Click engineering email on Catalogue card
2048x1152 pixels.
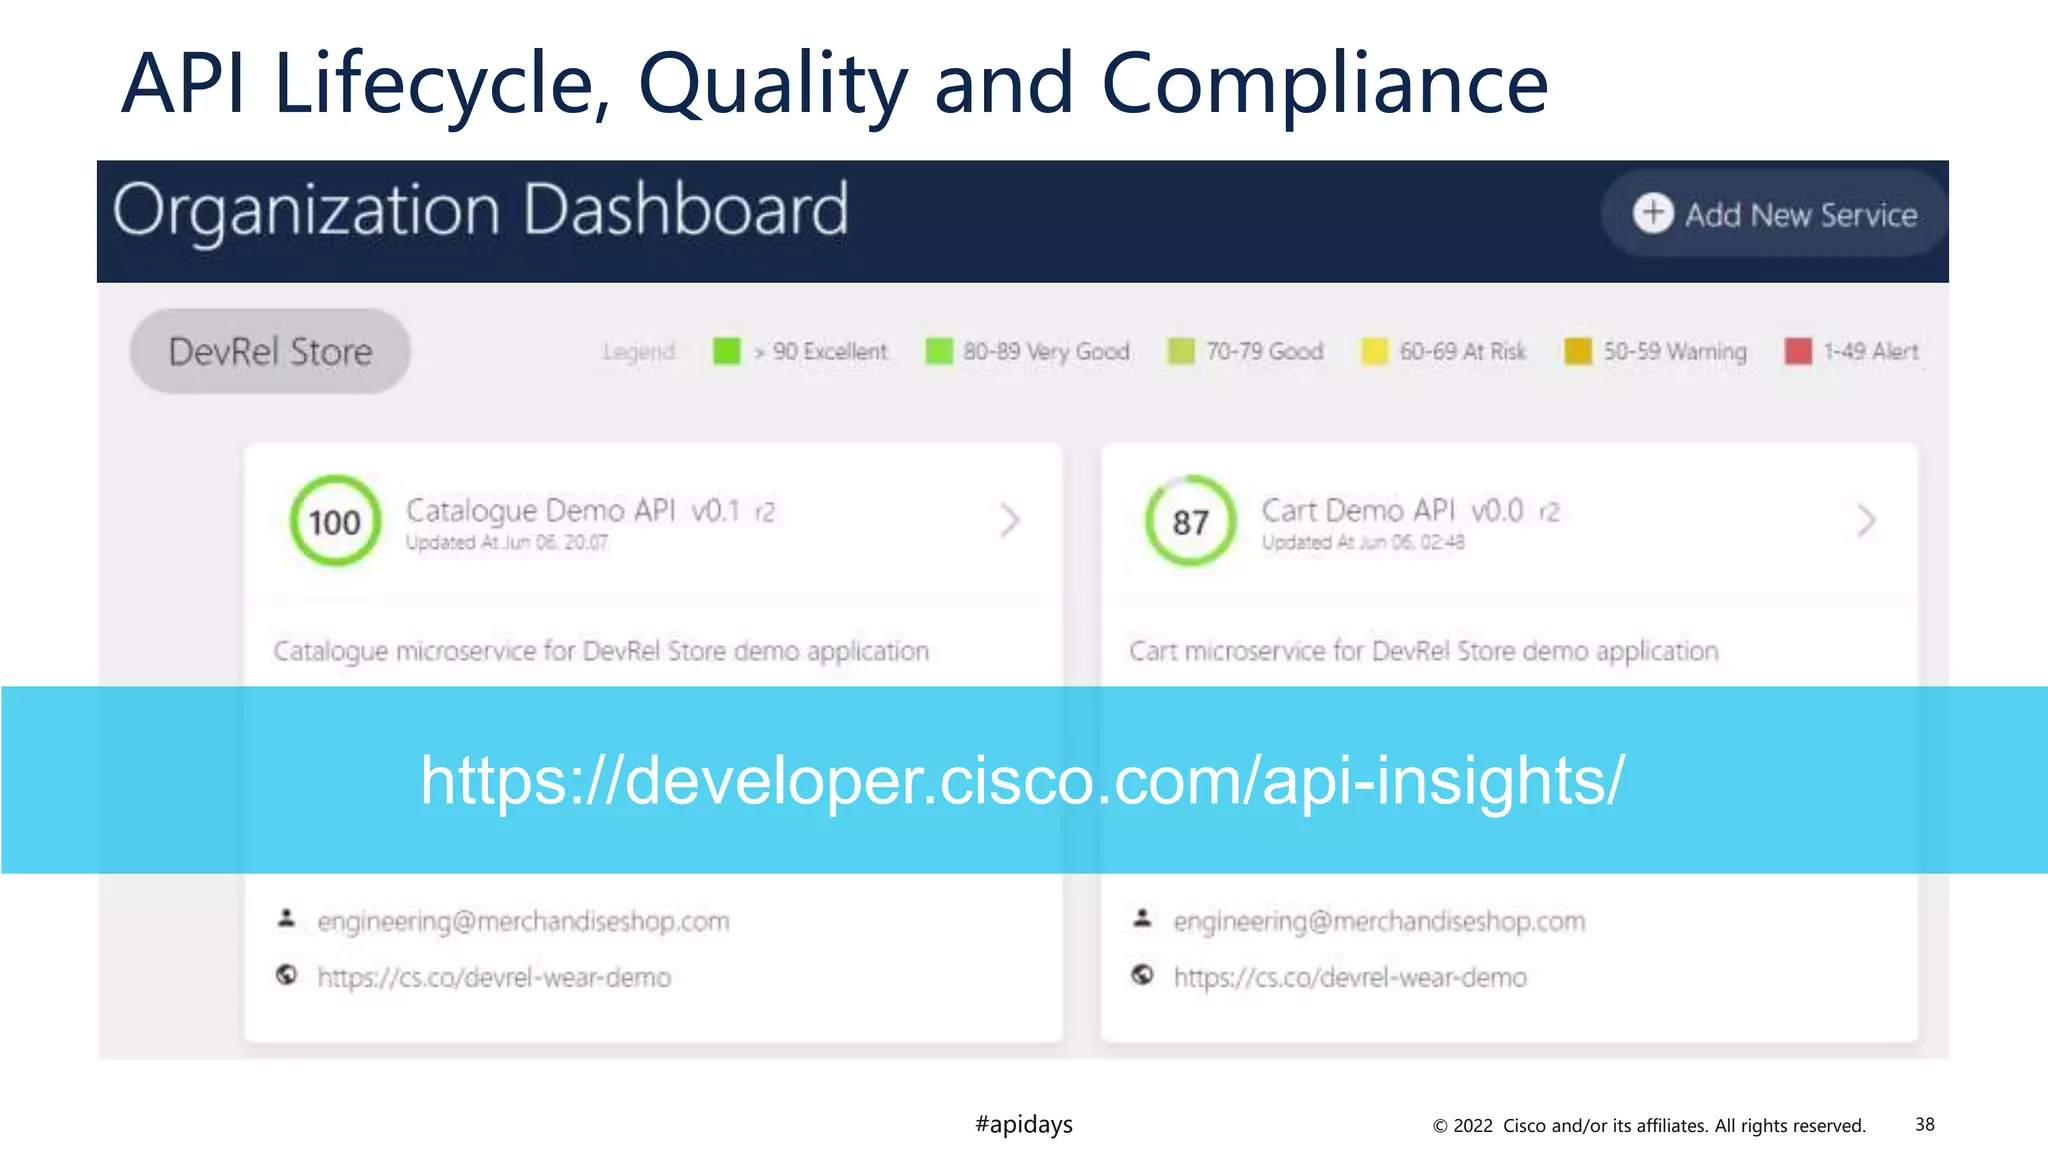click(523, 921)
